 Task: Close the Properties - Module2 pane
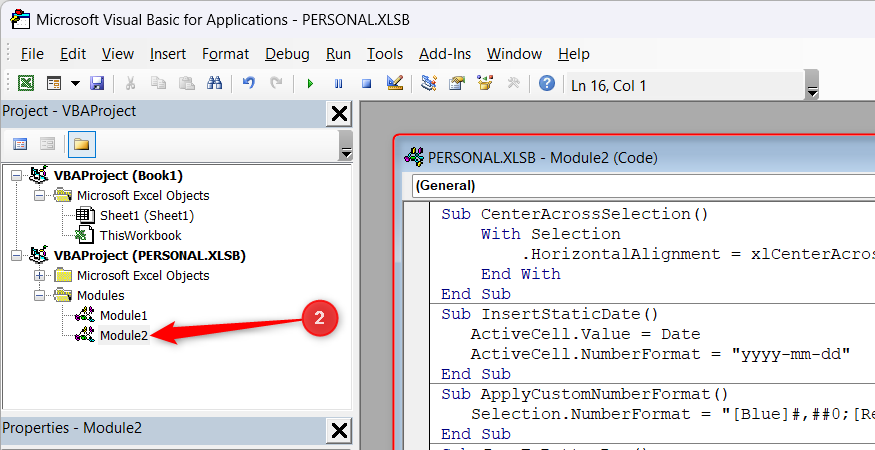point(339,431)
